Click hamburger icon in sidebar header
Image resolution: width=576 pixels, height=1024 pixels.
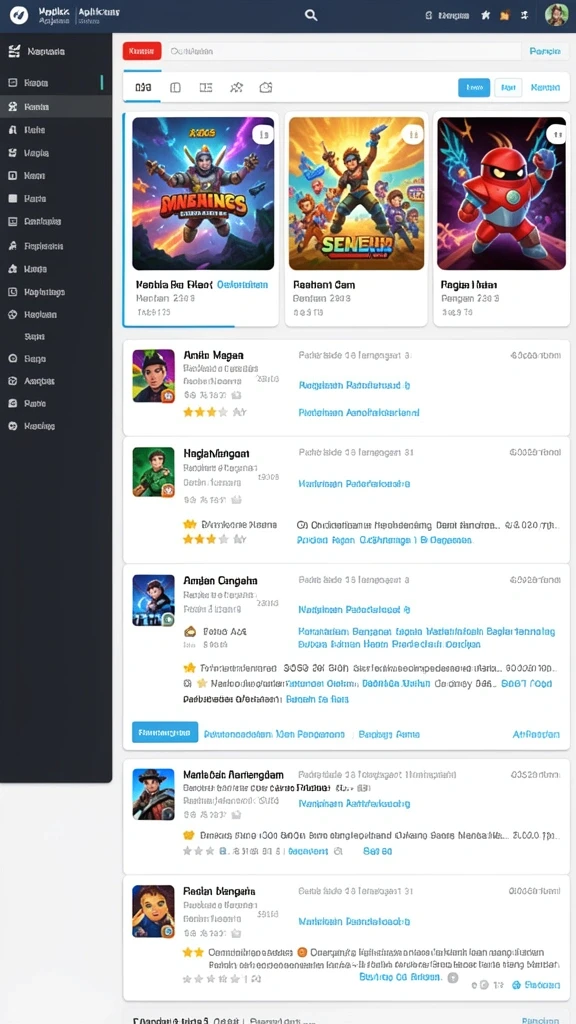[14, 52]
